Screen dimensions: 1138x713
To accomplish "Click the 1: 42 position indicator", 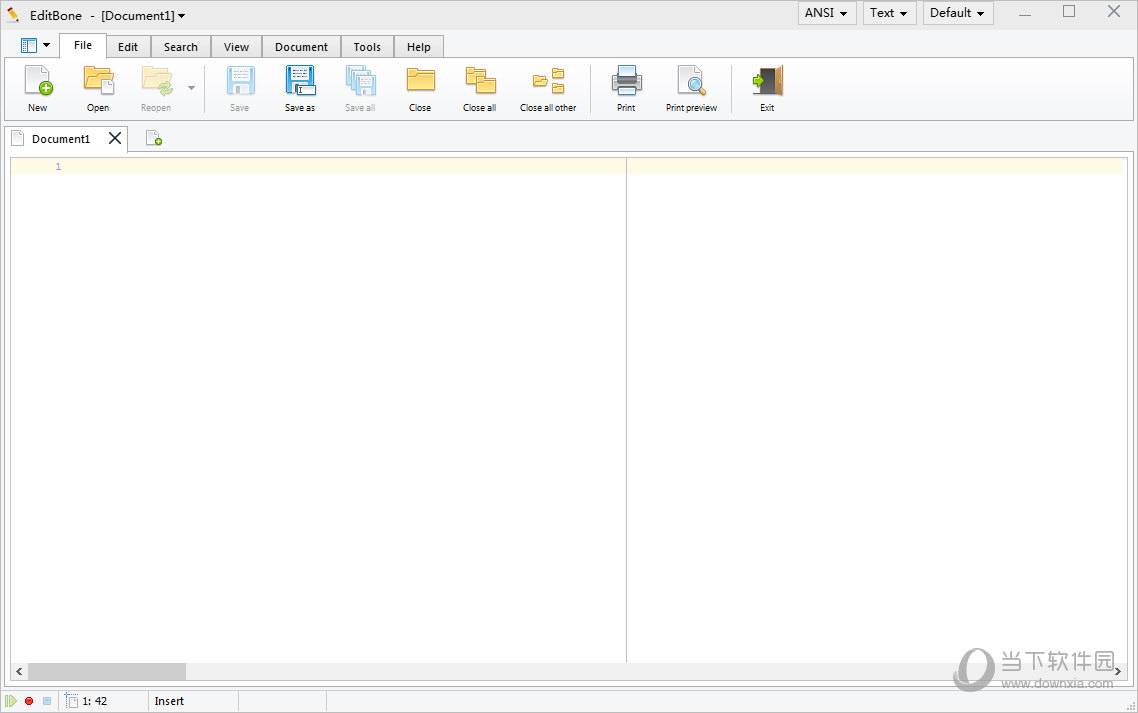I will [x=95, y=701].
